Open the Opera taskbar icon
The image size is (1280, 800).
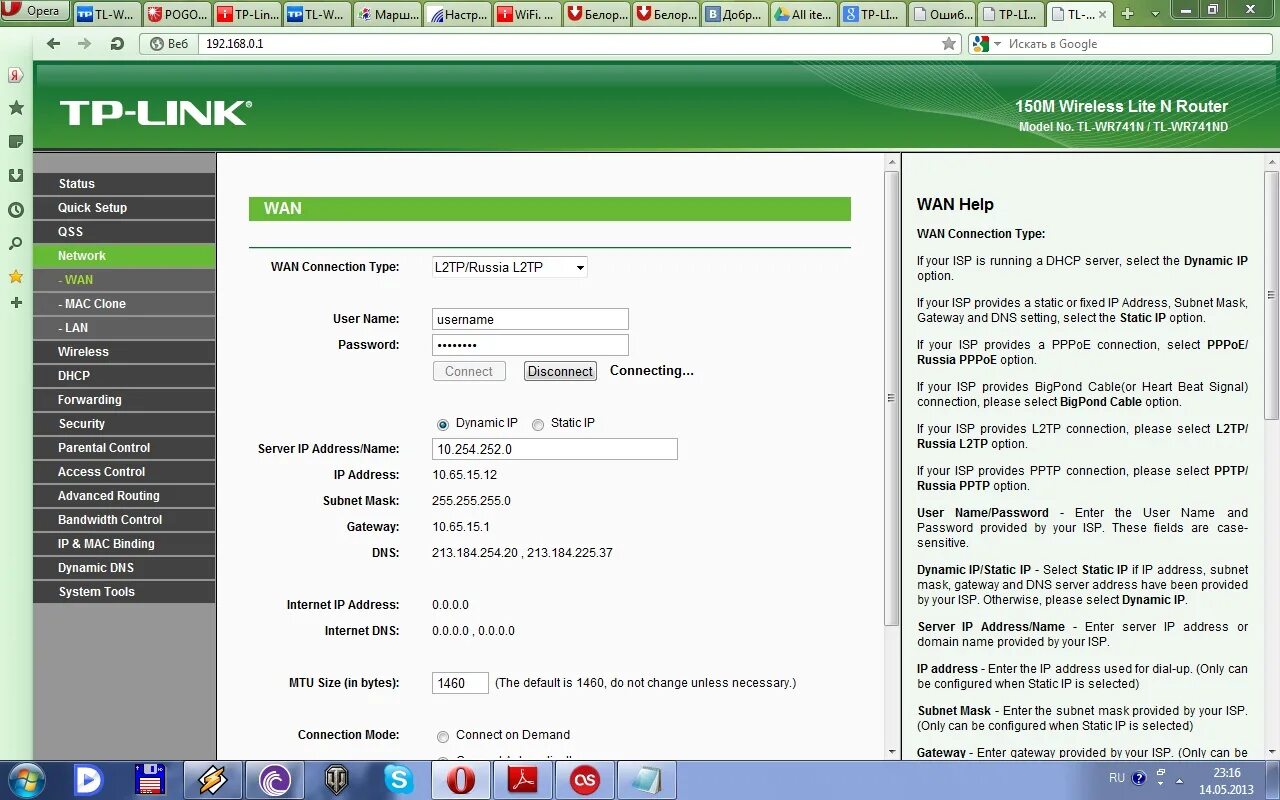point(460,780)
